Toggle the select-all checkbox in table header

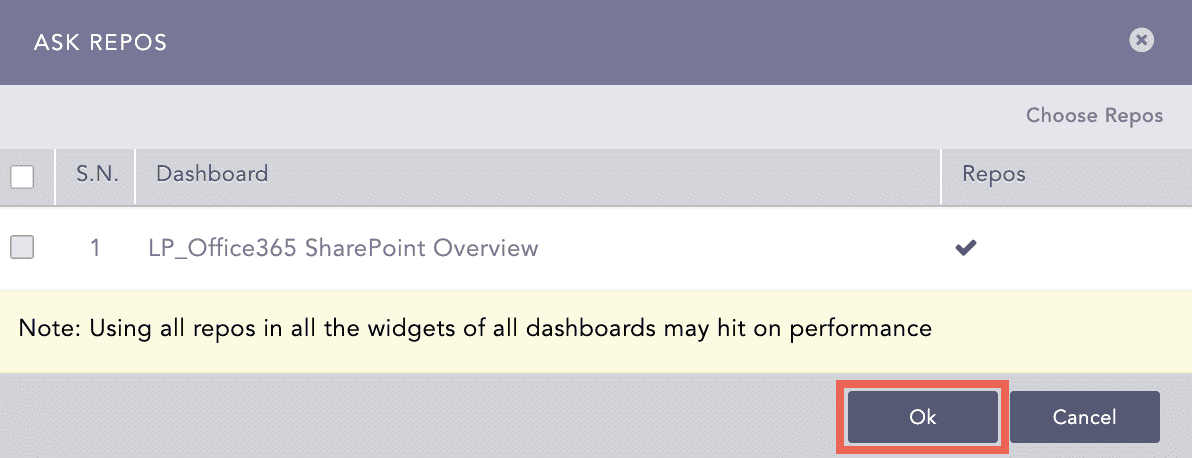(x=22, y=177)
